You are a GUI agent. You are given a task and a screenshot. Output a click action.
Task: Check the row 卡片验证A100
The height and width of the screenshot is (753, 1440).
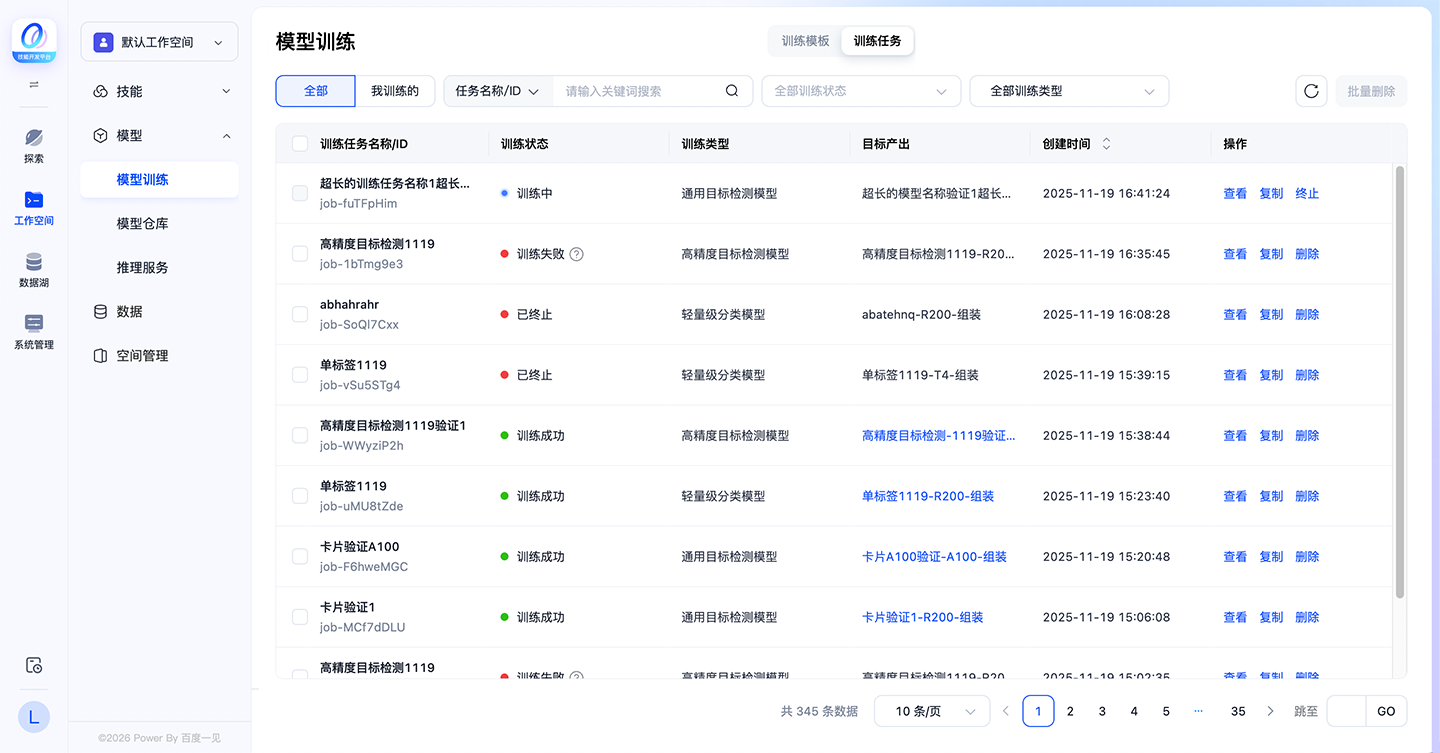coord(300,556)
